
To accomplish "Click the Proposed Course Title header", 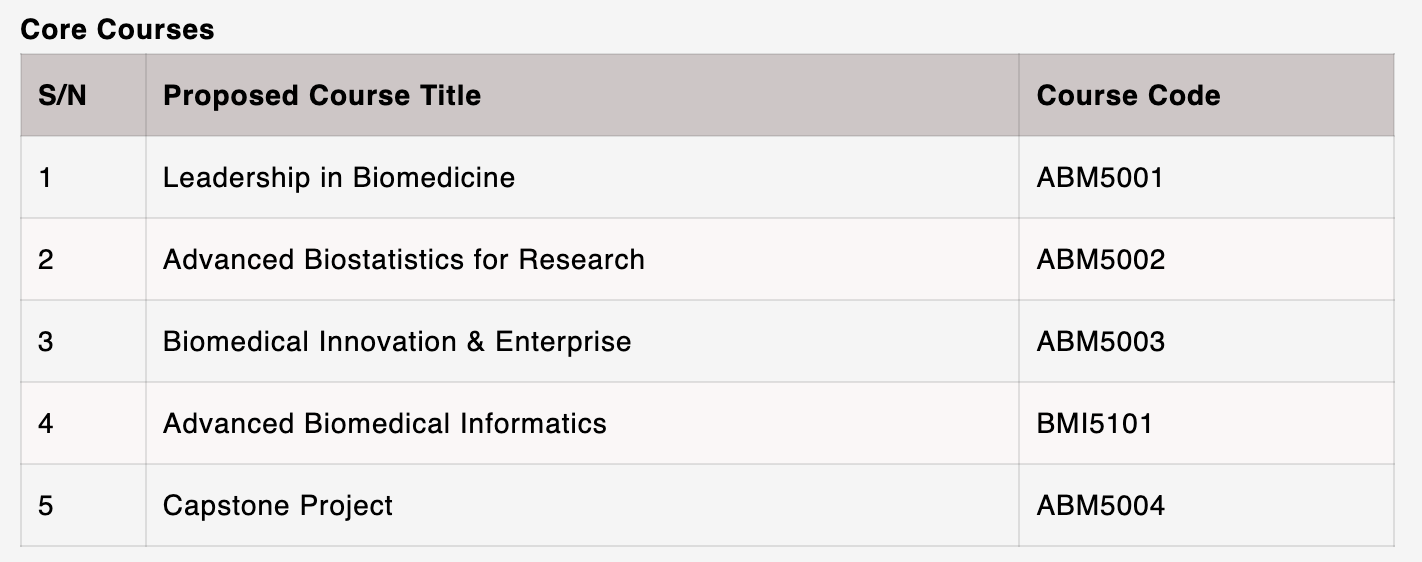I will point(322,95).
